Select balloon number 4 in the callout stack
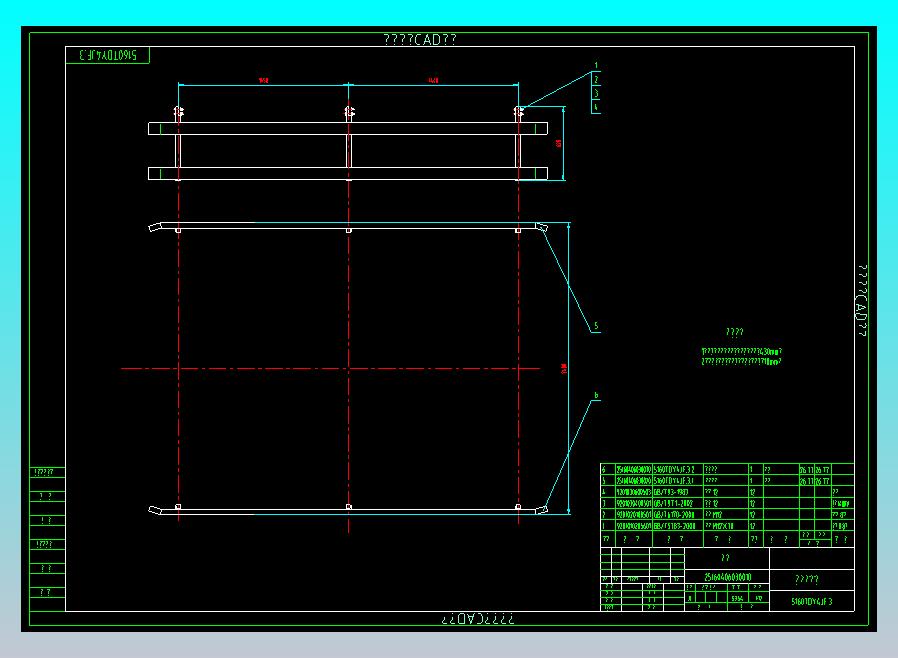Image resolution: width=898 pixels, height=658 pixels. [596, 107]
